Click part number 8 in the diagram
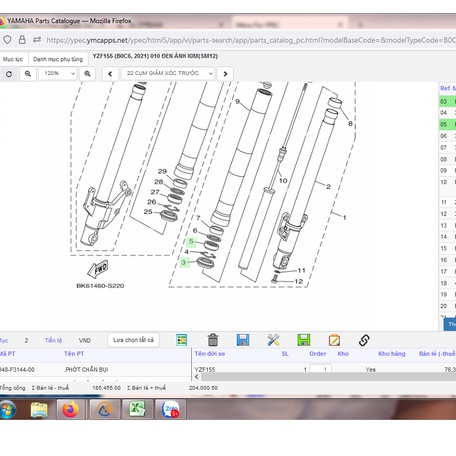The image size is (456, 456). point(350,124)
